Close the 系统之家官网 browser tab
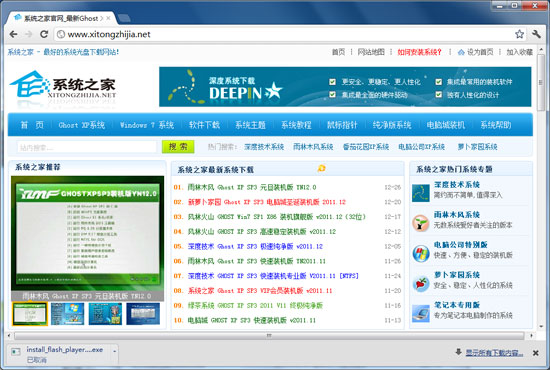This screenshot has height=370, width=550. tap(108, 18)
